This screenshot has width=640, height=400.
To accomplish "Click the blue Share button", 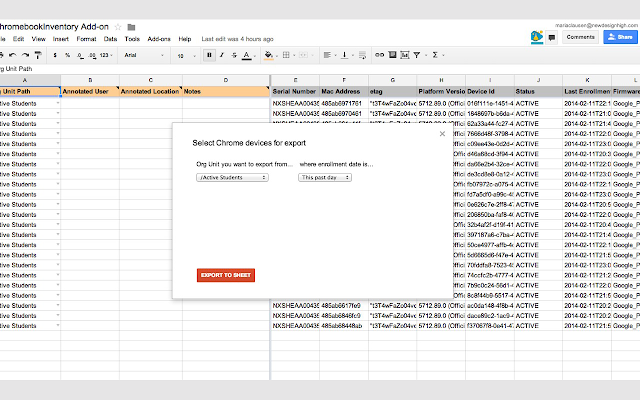I will click(620, 37).
